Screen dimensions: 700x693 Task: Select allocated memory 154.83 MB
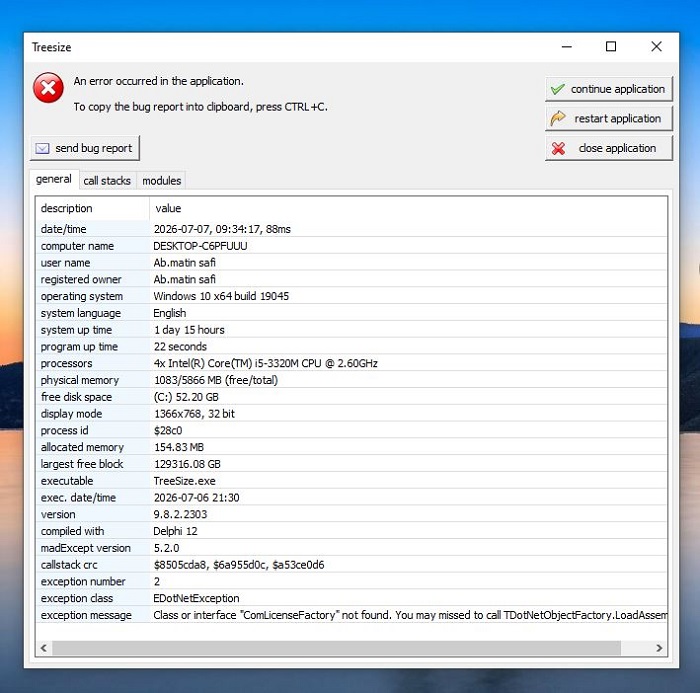pyautogui.click(x=179, y=447)
